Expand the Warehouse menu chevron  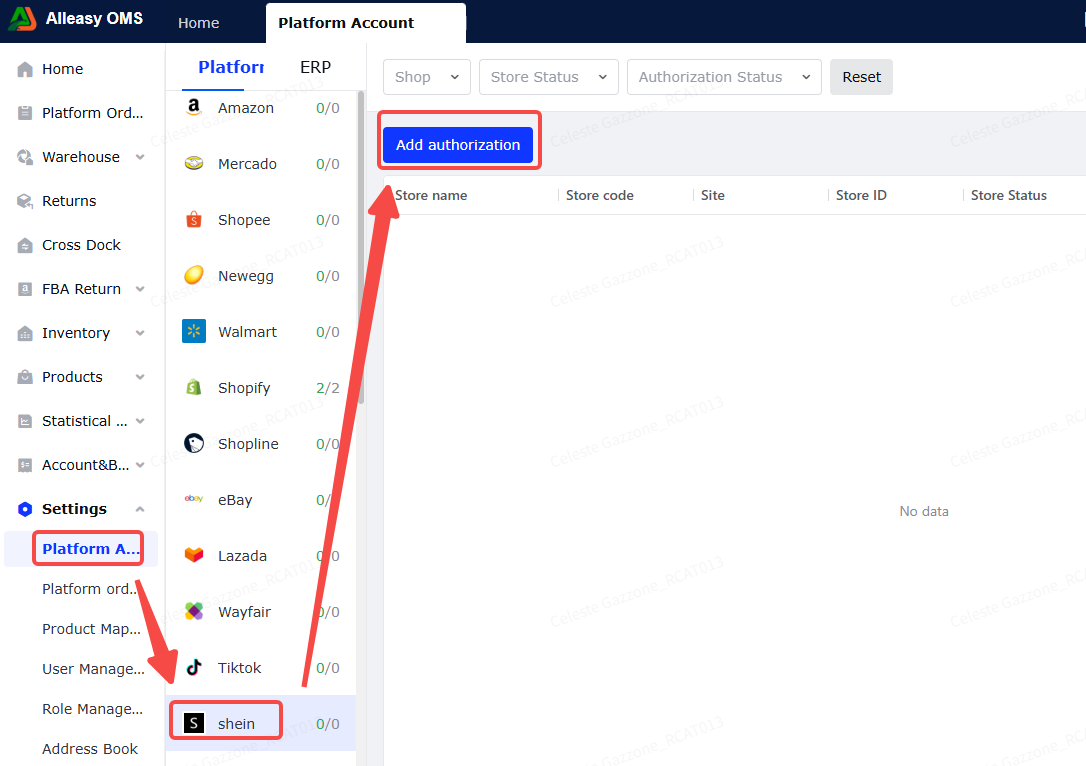(x=140, y=157)
